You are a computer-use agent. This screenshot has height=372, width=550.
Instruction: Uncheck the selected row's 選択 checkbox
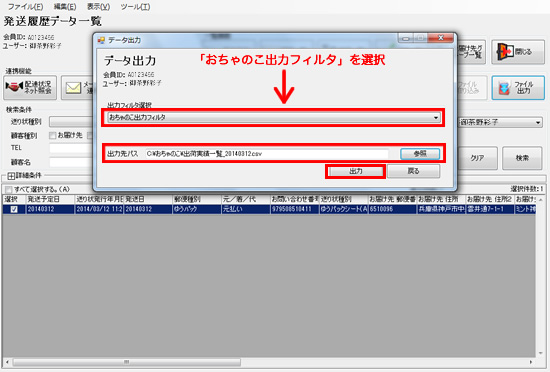14,209
